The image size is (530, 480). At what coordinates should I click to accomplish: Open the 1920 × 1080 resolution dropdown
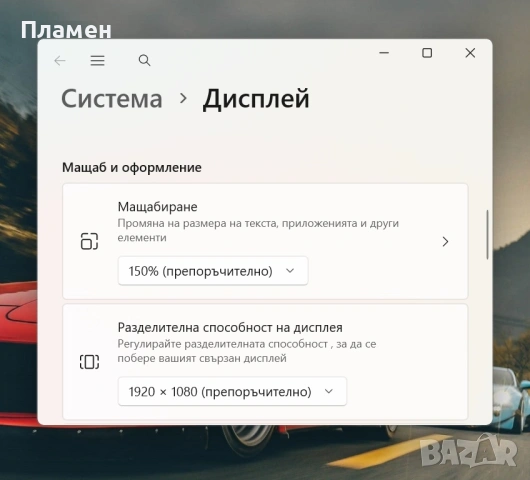click(232, 391)
